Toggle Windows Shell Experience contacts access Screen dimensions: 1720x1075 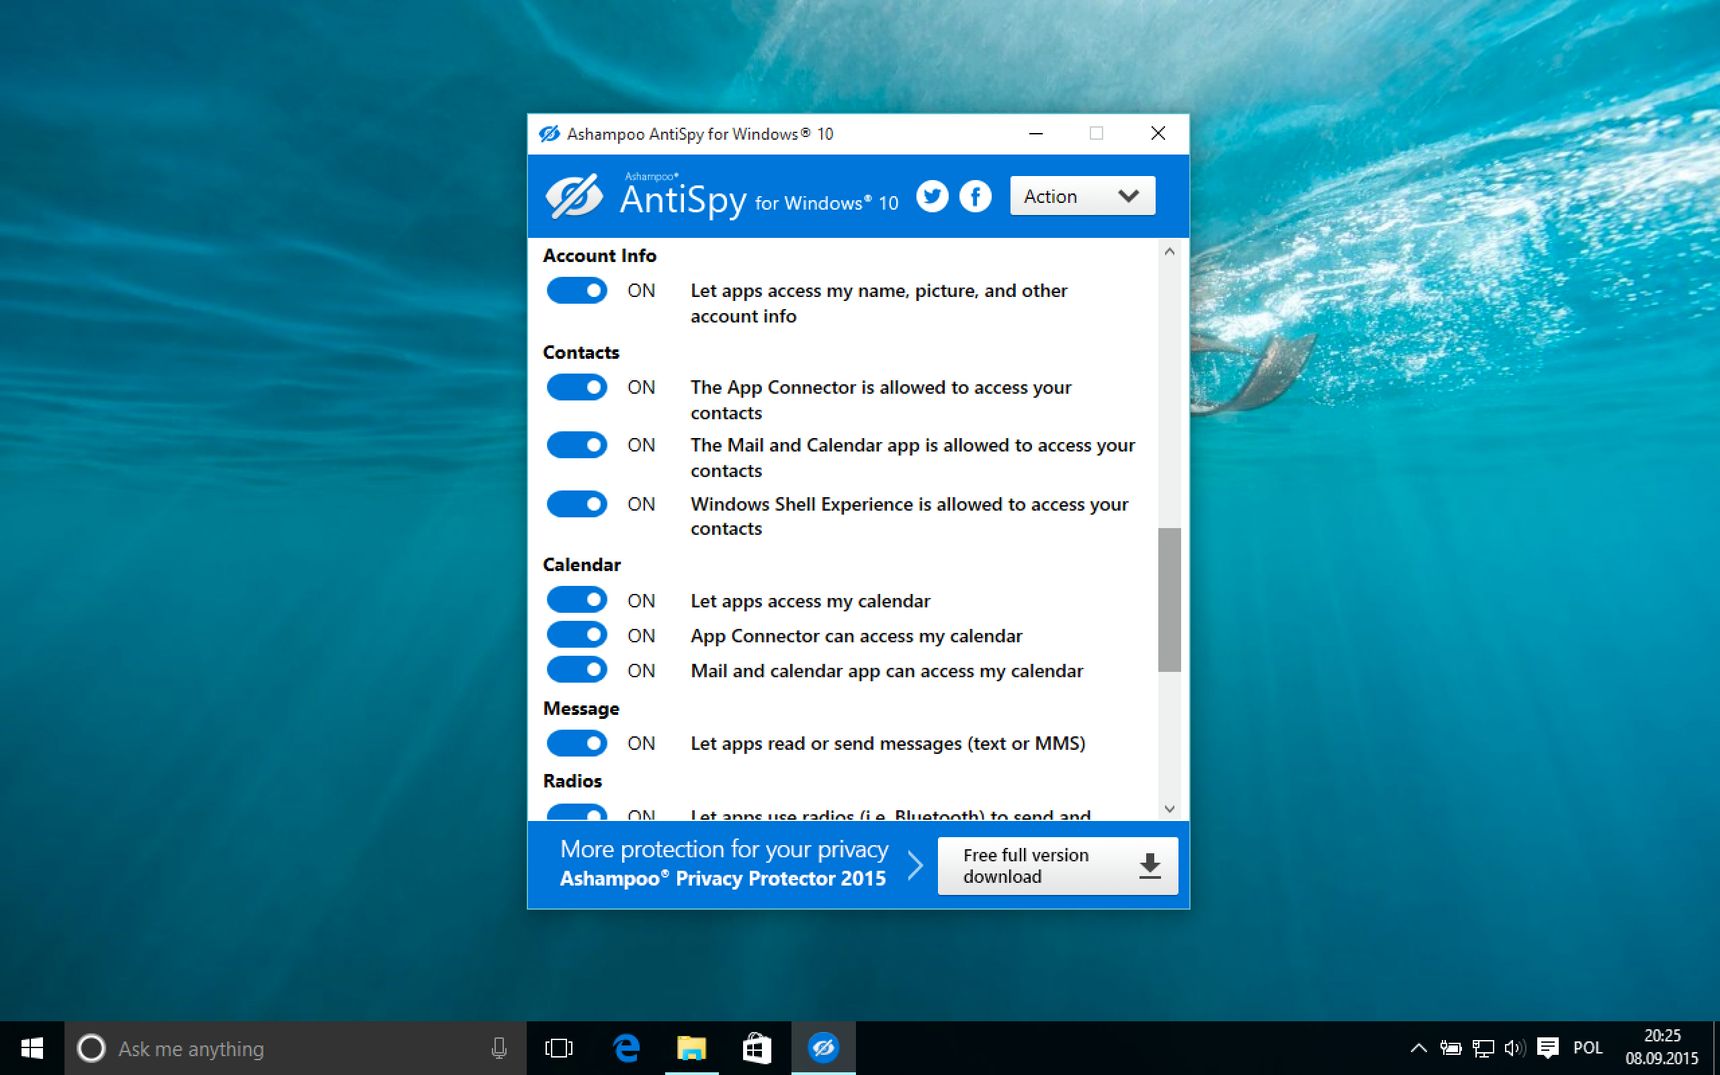(x=577, y=504)
